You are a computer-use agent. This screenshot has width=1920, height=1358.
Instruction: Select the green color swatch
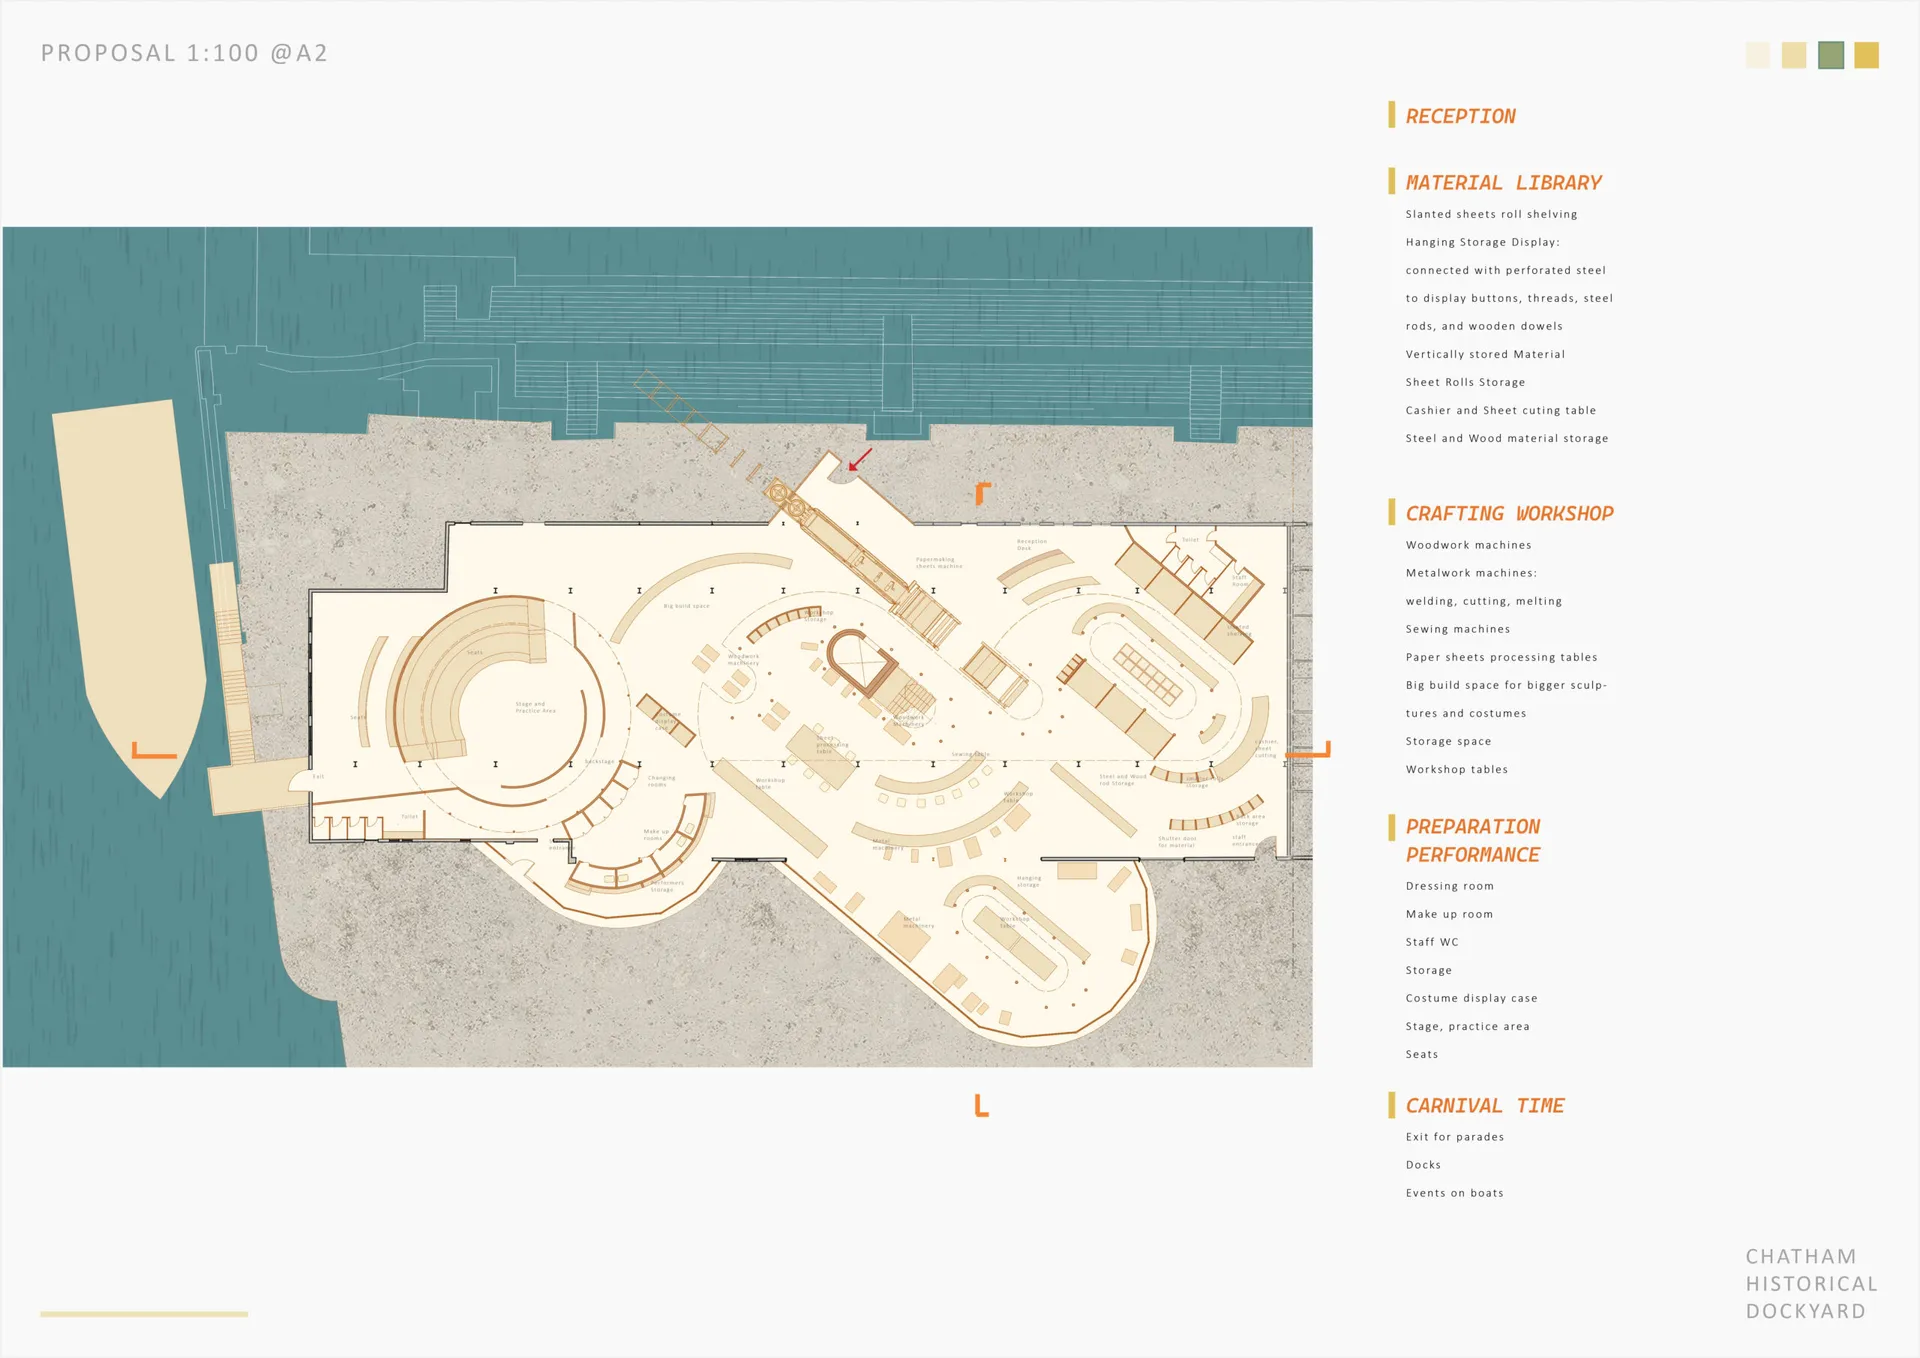click(1830, 55)
